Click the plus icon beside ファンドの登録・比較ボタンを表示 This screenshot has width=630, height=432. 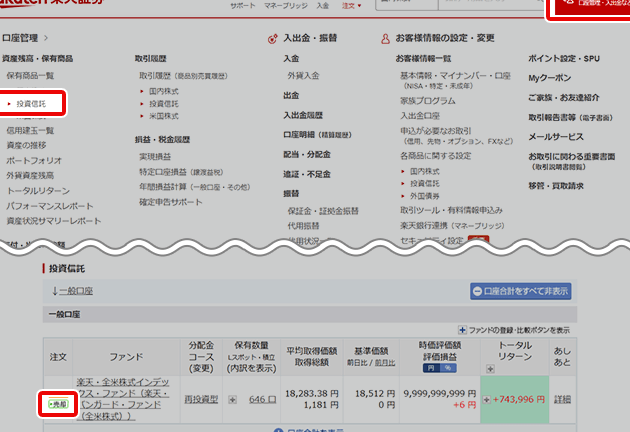(x=462, y=330)
